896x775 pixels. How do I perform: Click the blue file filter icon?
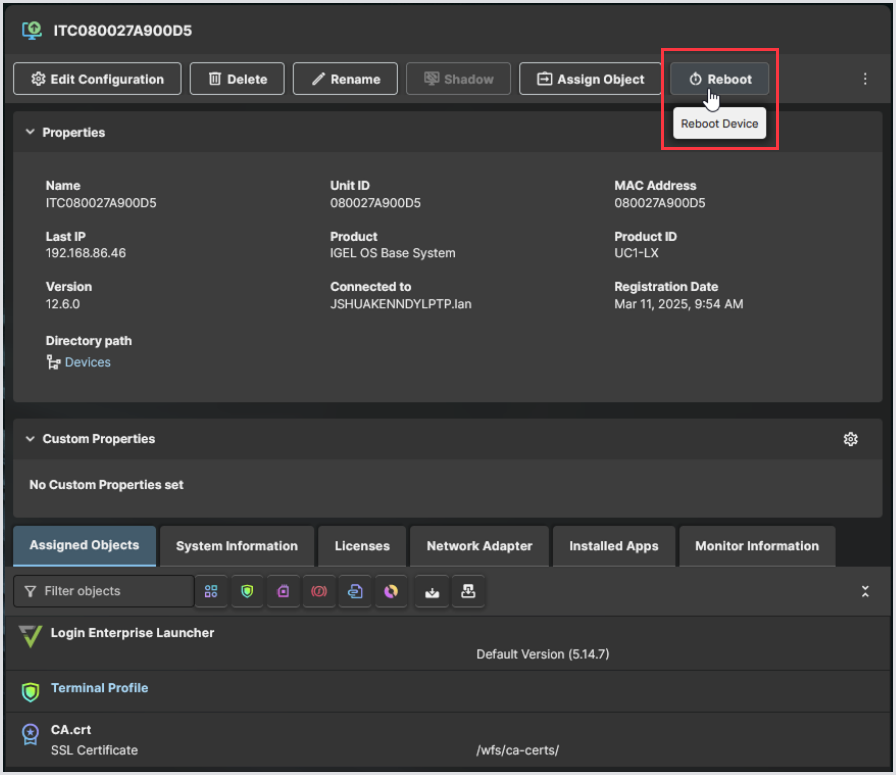[x=355, y=592]
